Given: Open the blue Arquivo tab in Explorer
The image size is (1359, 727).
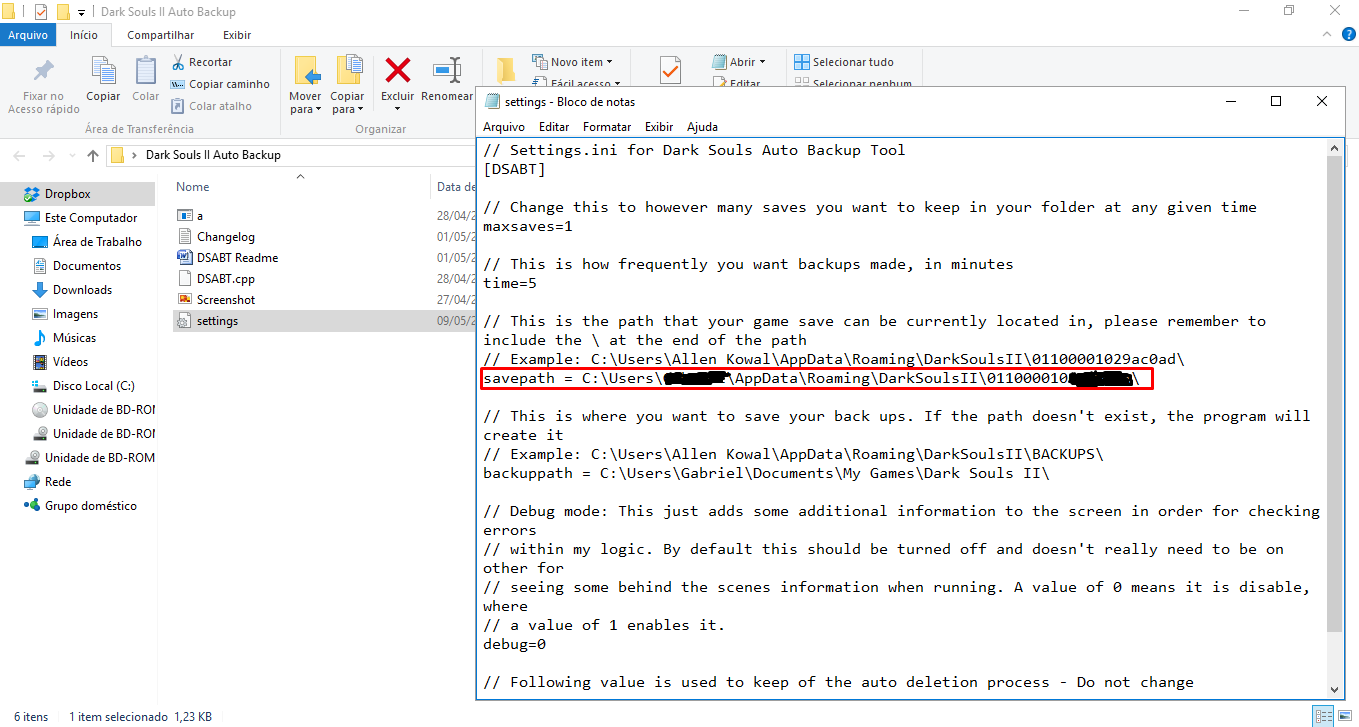Looking at the screenshot, I should coord(28,35).
